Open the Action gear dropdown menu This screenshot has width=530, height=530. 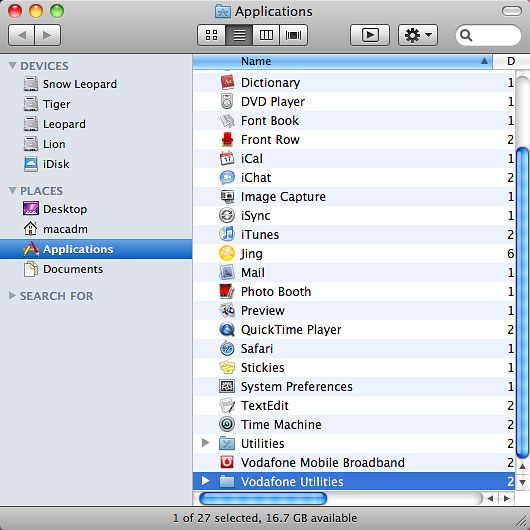(418, 35)
